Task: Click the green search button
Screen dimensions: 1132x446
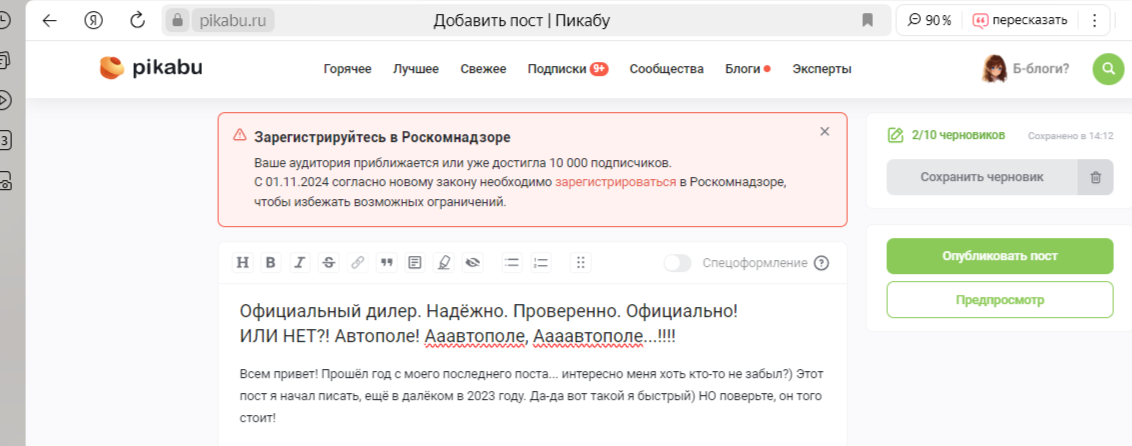Action: coord(1108,69)
